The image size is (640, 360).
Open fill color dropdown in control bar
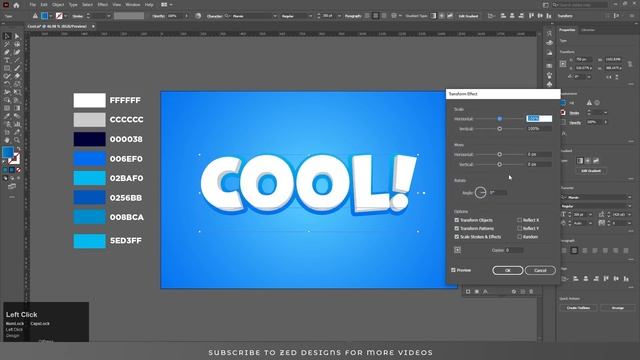point(51,16)
